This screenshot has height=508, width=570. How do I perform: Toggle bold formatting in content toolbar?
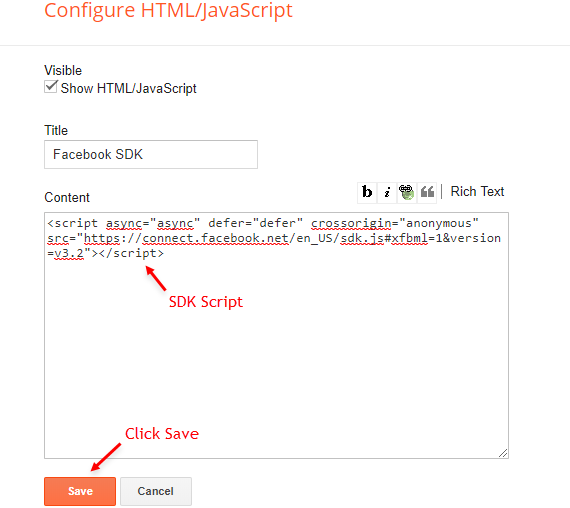(367, 192)
